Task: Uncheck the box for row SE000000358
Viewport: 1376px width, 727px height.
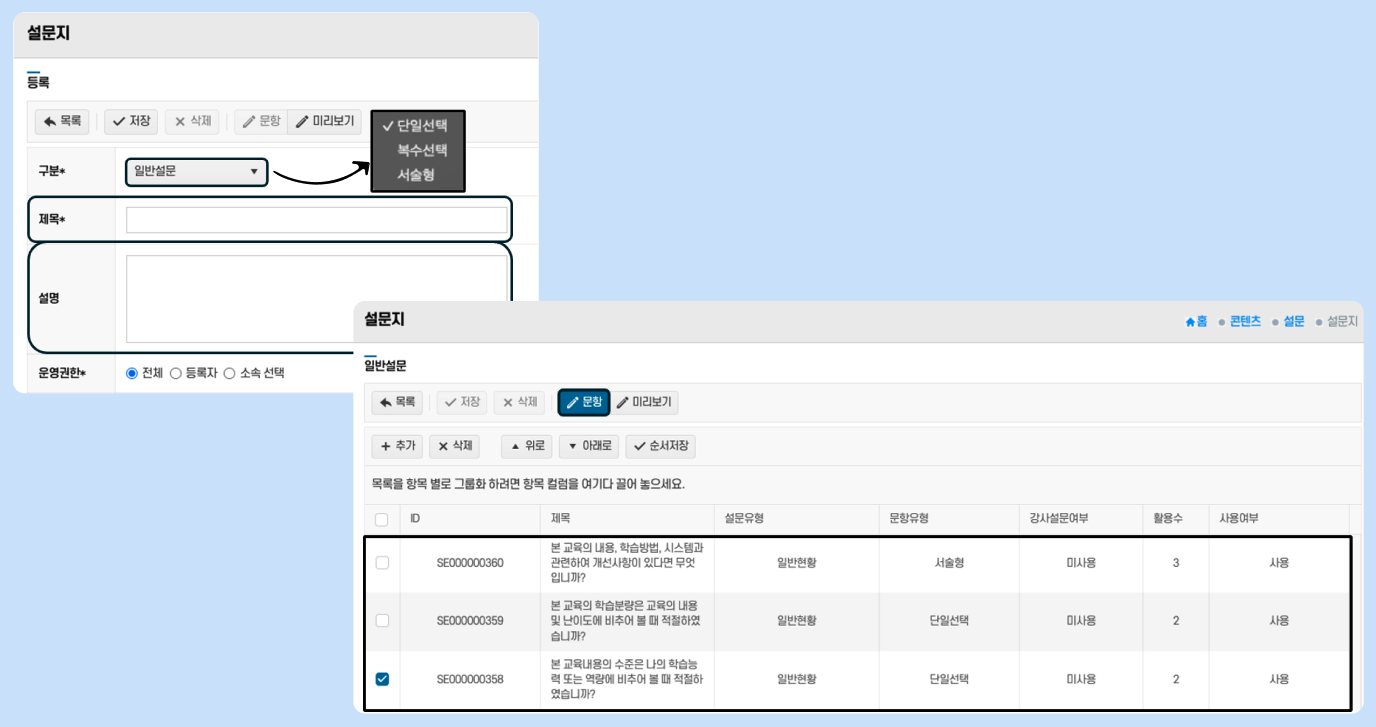Action: 382,679
